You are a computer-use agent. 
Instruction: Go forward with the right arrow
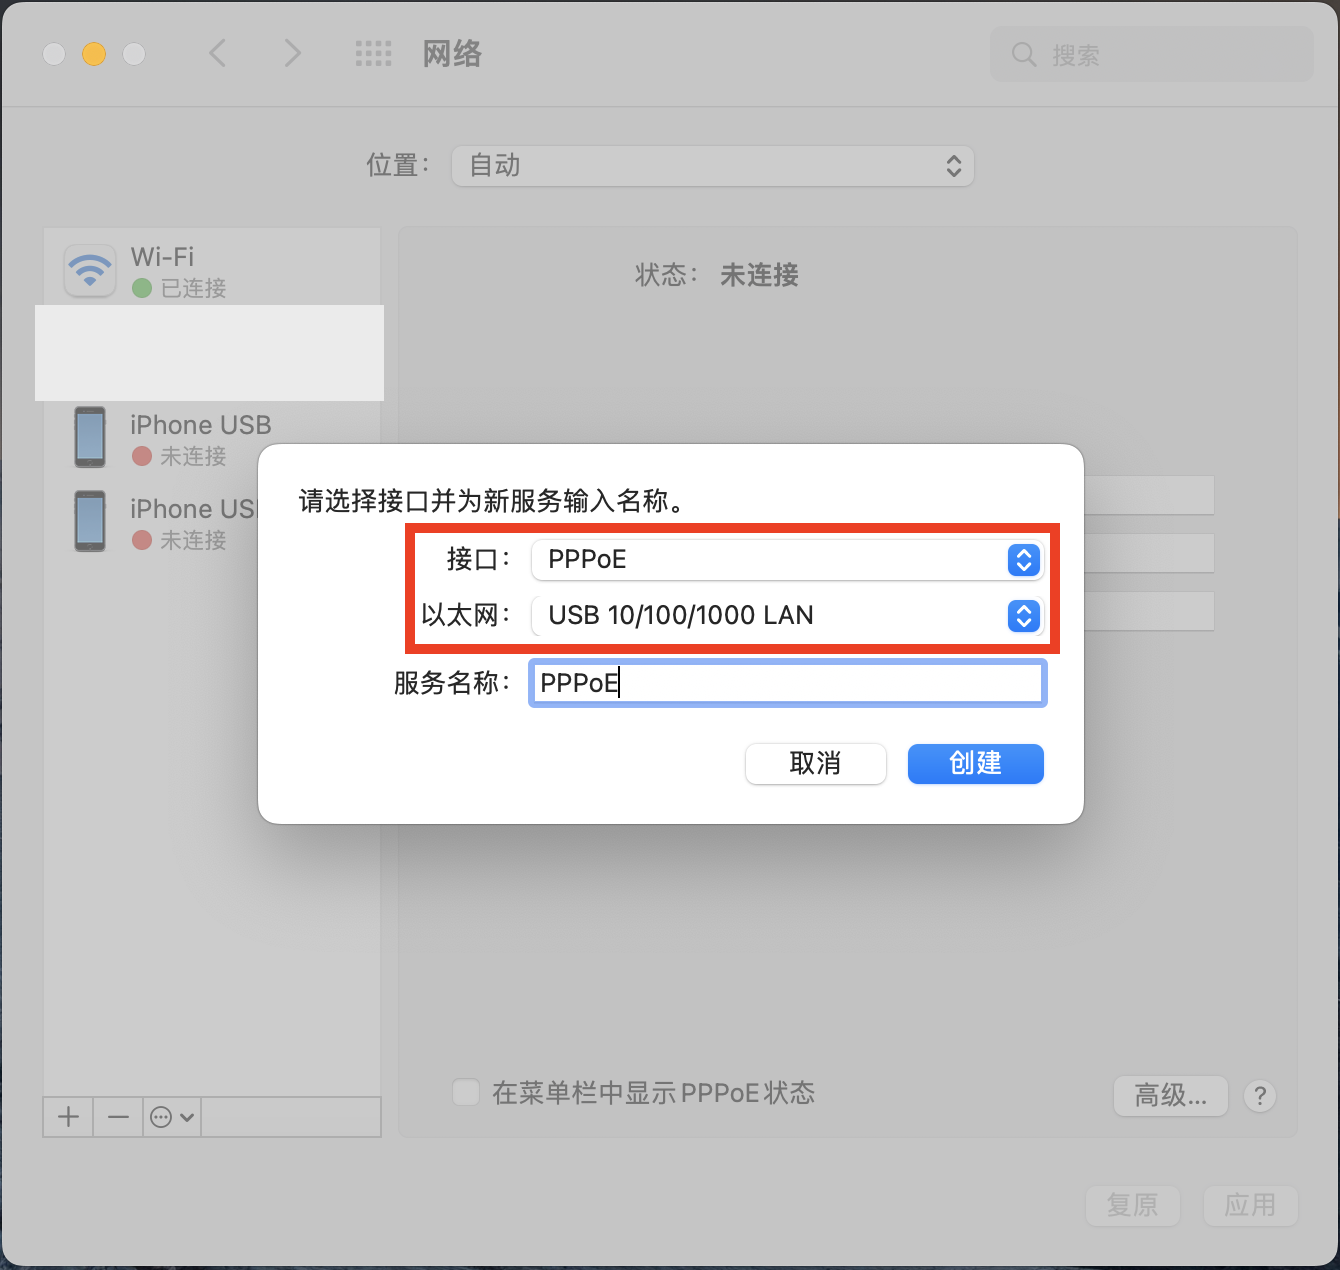291,54
